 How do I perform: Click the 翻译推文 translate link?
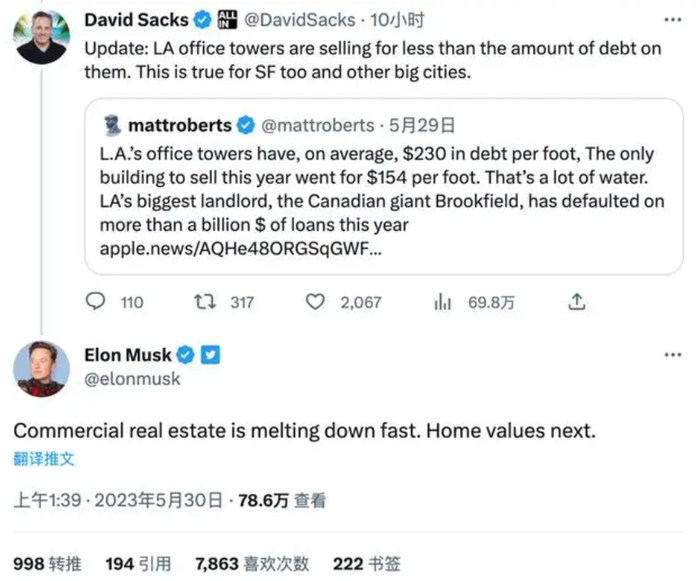[43, 459]
